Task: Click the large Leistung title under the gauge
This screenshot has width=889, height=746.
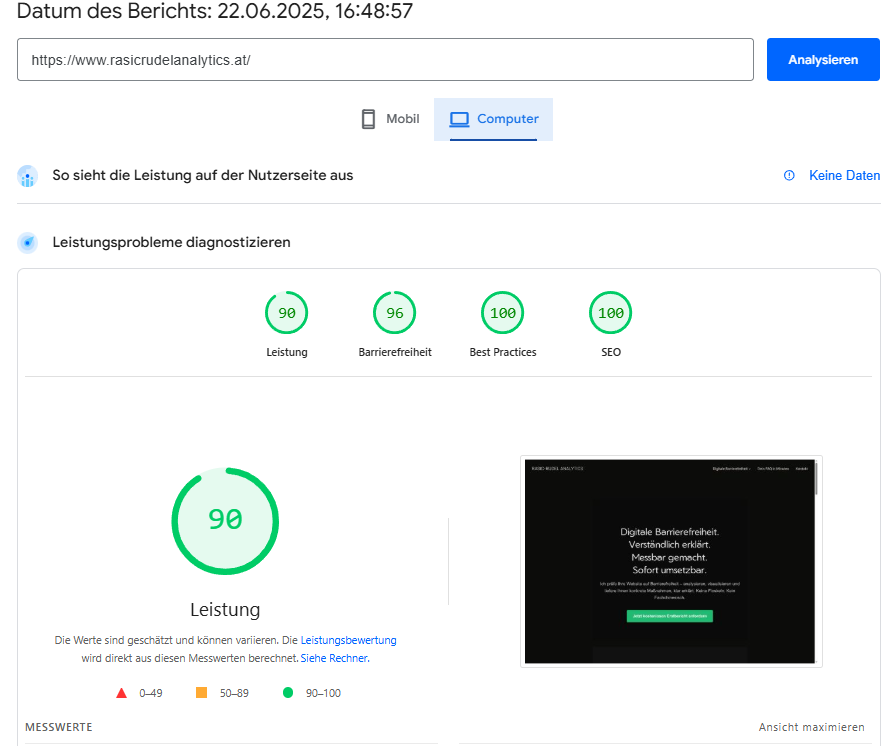Action: 225,609
